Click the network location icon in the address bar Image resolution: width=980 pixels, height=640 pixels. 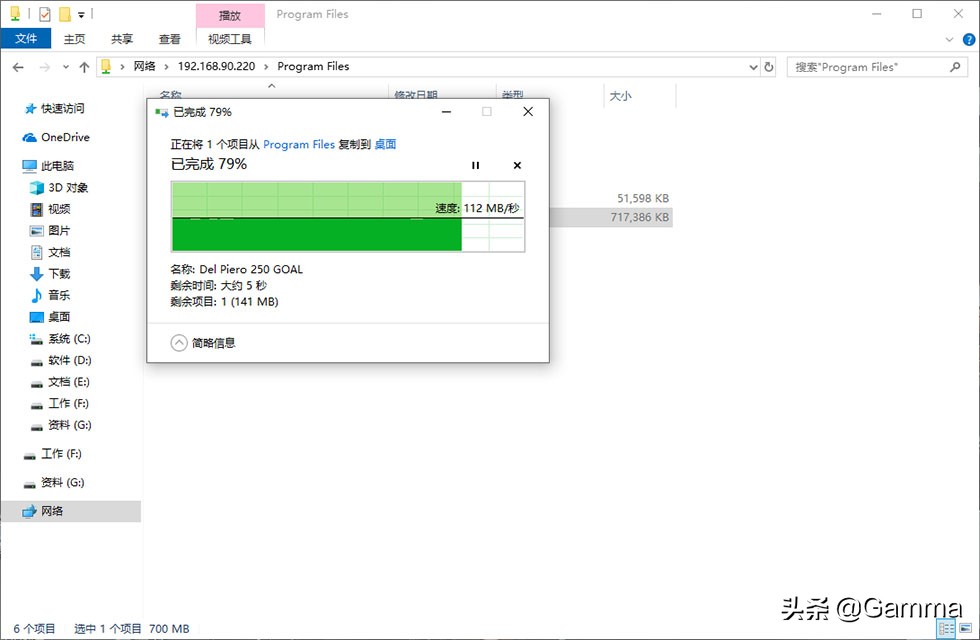point(105,66)
